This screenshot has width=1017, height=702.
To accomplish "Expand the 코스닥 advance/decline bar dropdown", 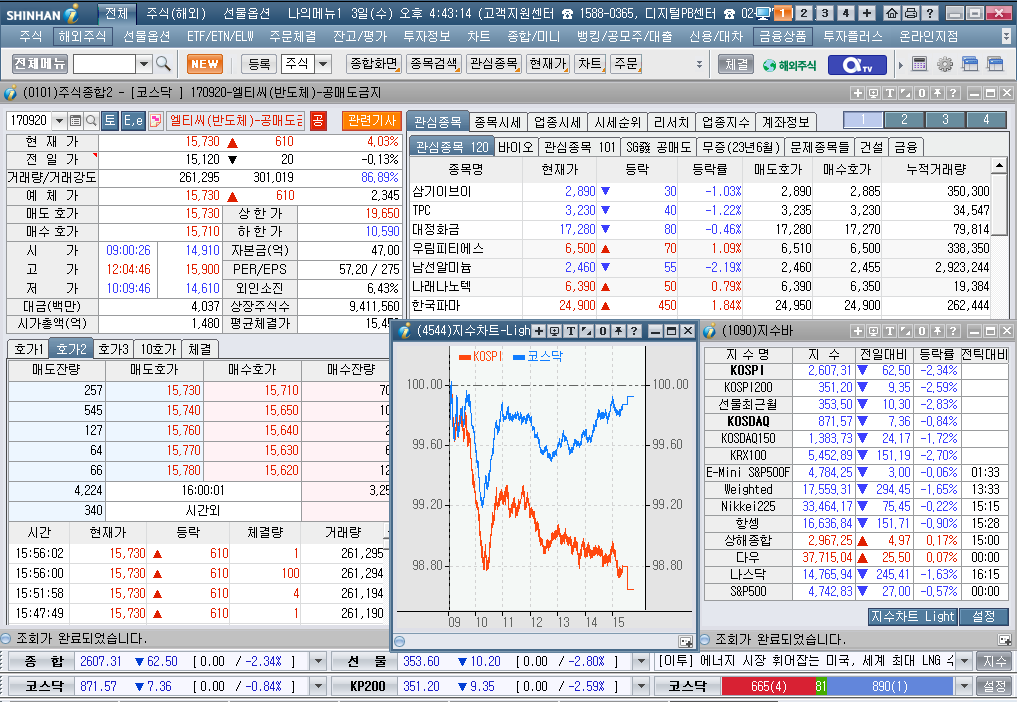I will tap(964, 686).
